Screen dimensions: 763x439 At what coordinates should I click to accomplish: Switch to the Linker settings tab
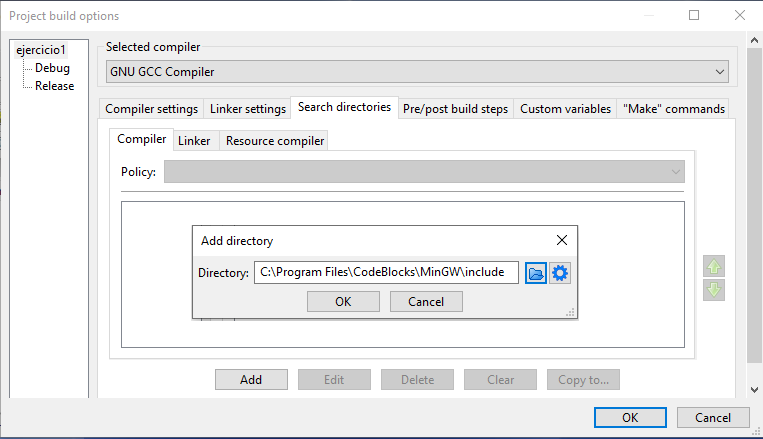click(x=247, y=109)
